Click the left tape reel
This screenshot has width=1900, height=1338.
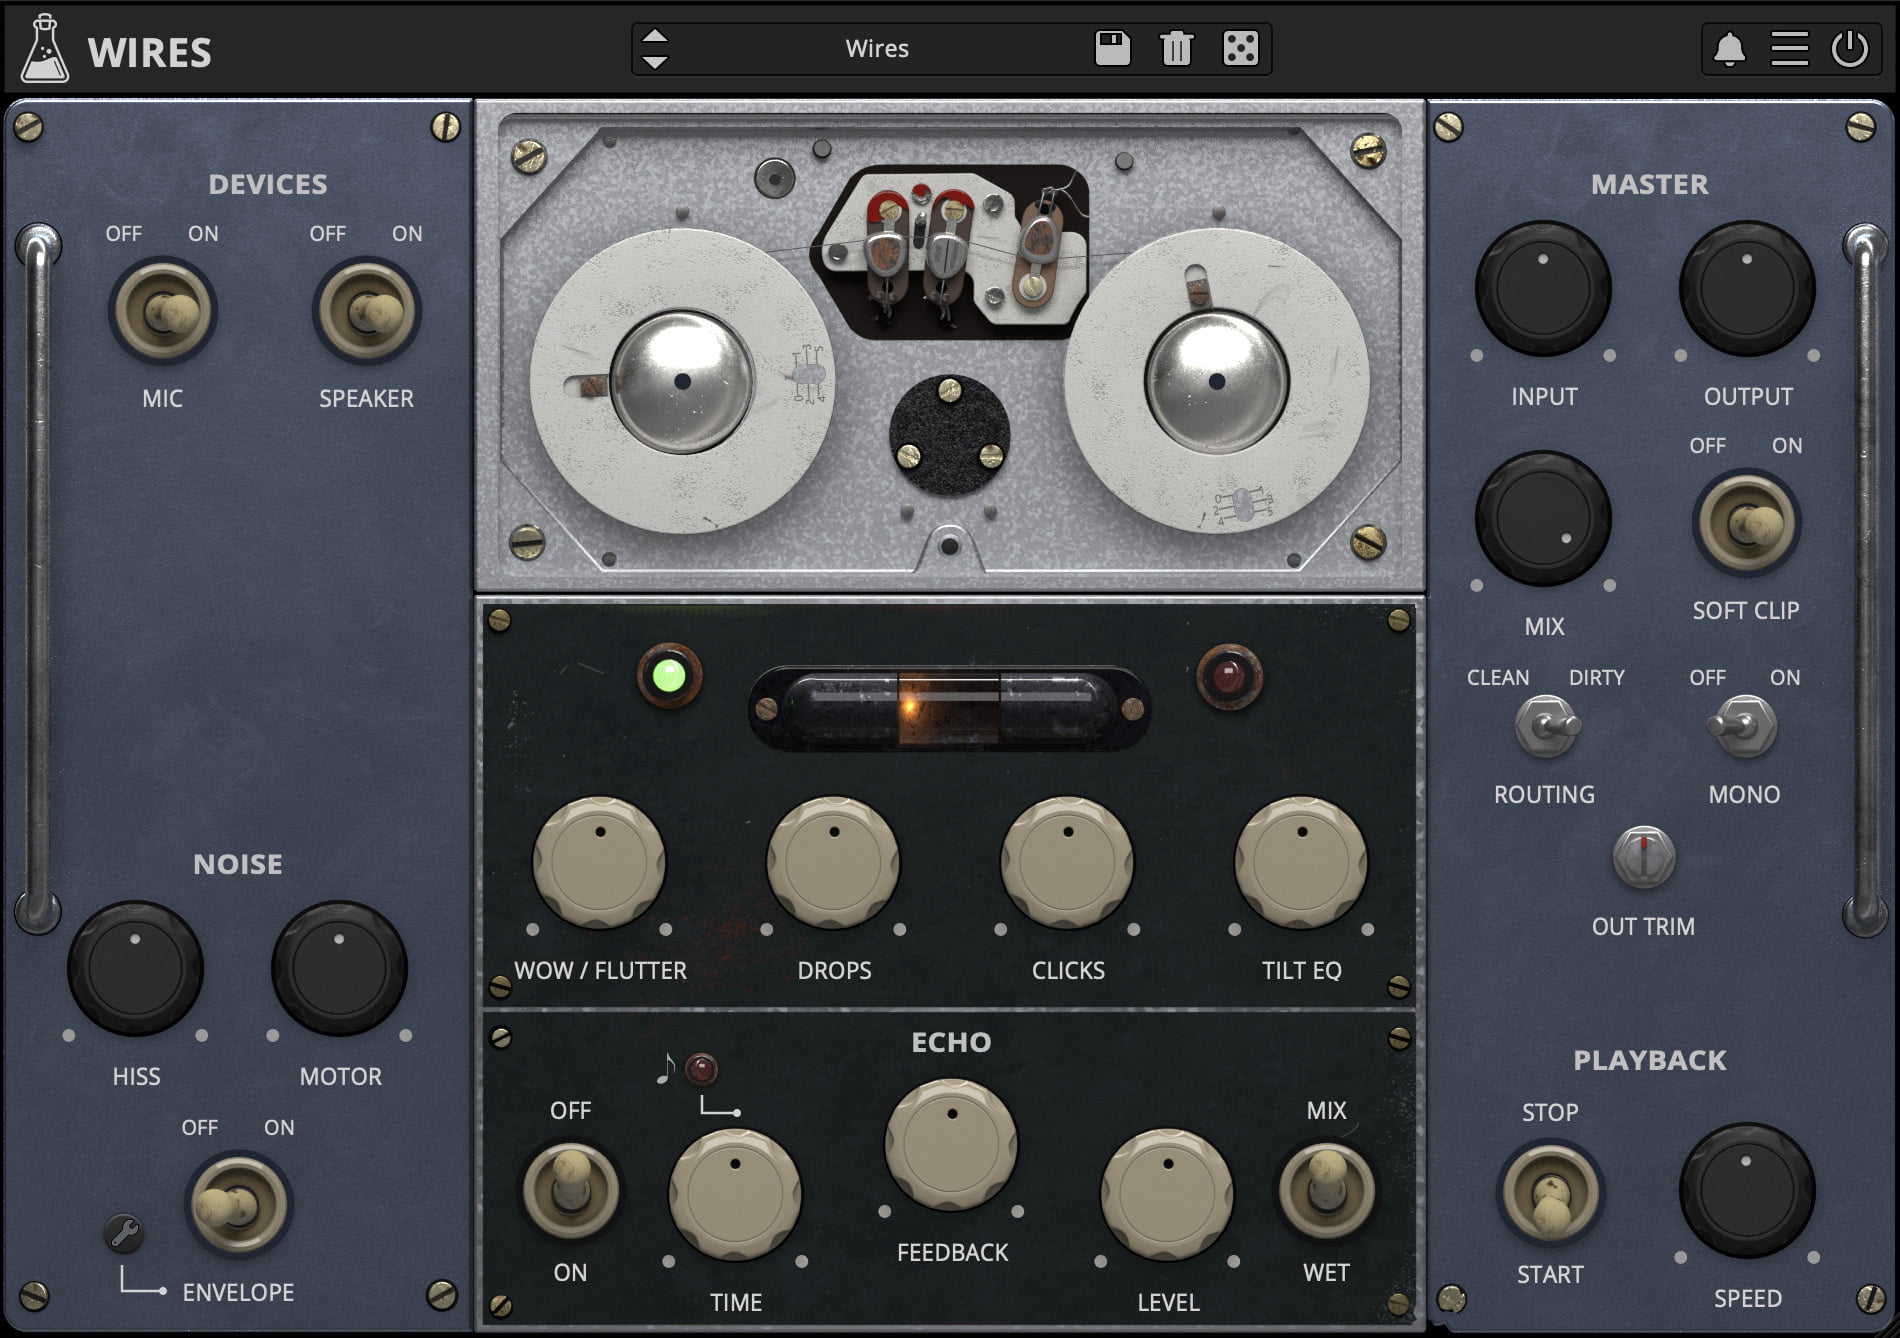pos(681,381)
